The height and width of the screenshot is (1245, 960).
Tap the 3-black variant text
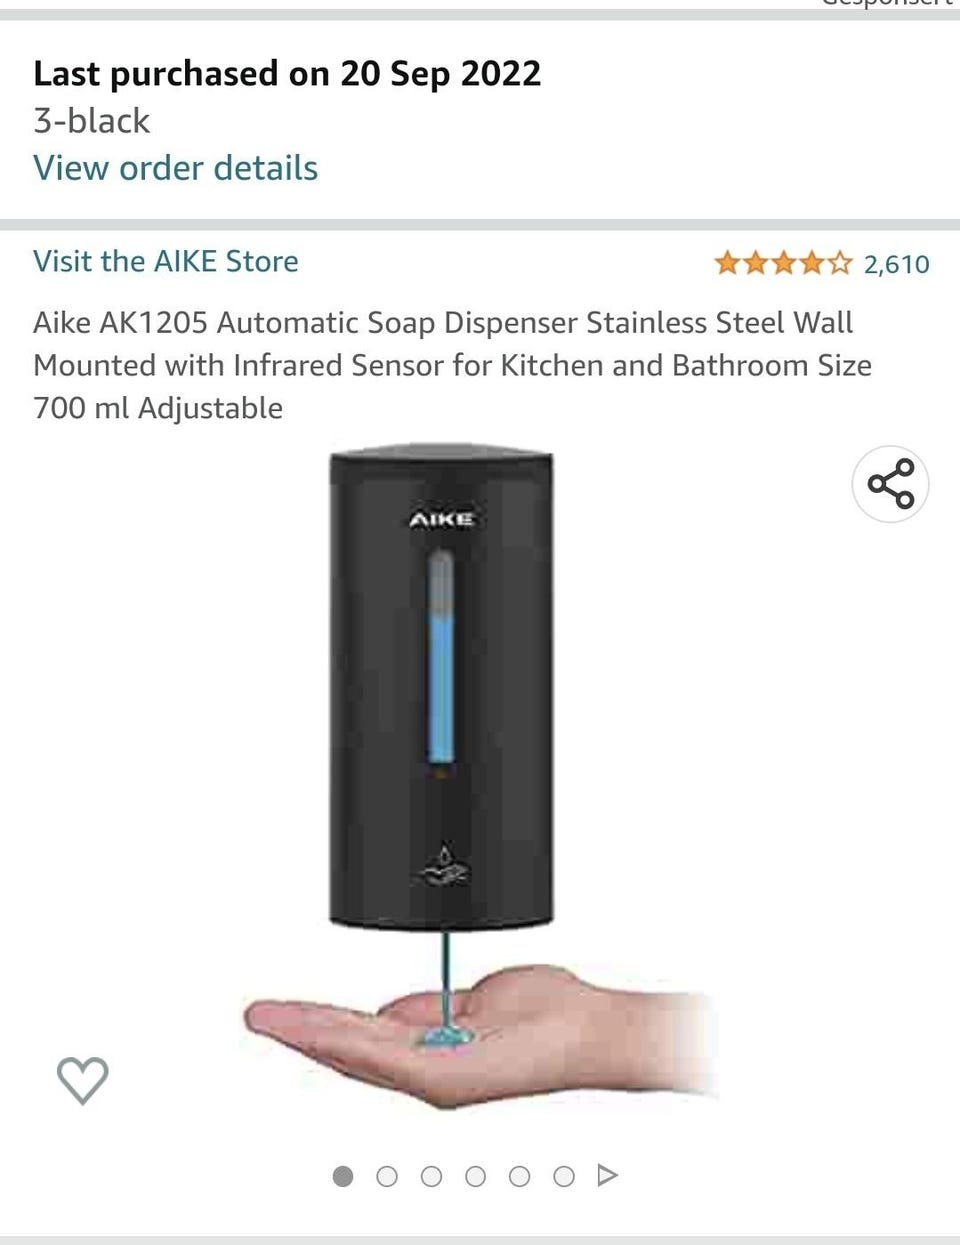91,121
